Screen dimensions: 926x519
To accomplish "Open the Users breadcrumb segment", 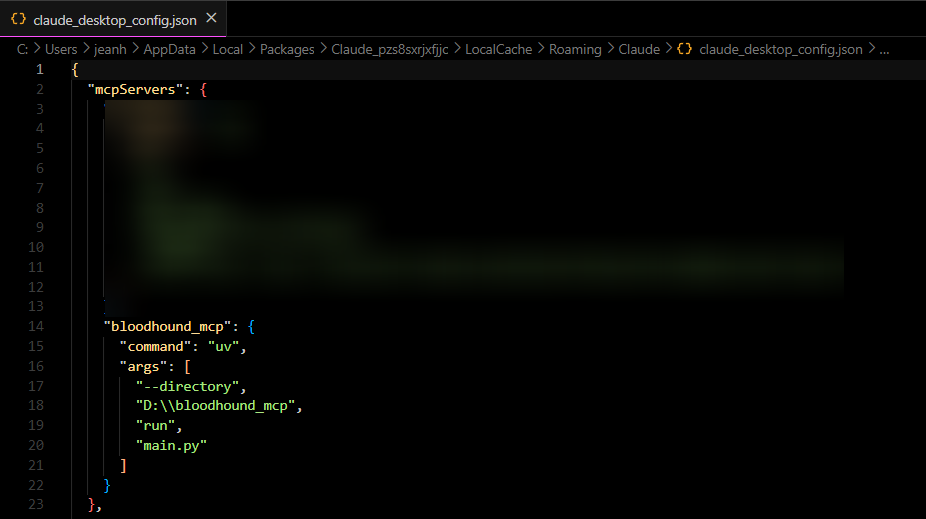I will coord(61,50).
